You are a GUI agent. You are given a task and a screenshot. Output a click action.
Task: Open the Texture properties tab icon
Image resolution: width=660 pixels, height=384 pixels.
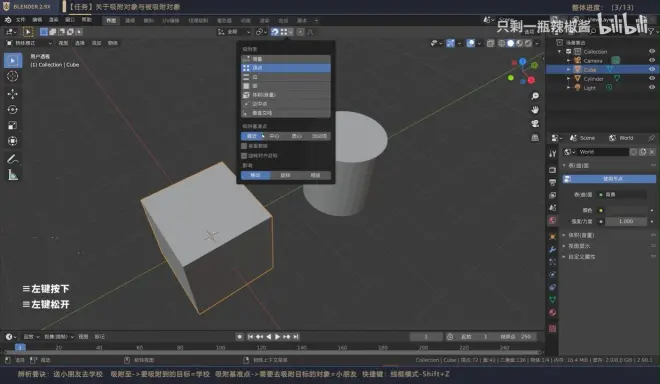click(553, 328)
